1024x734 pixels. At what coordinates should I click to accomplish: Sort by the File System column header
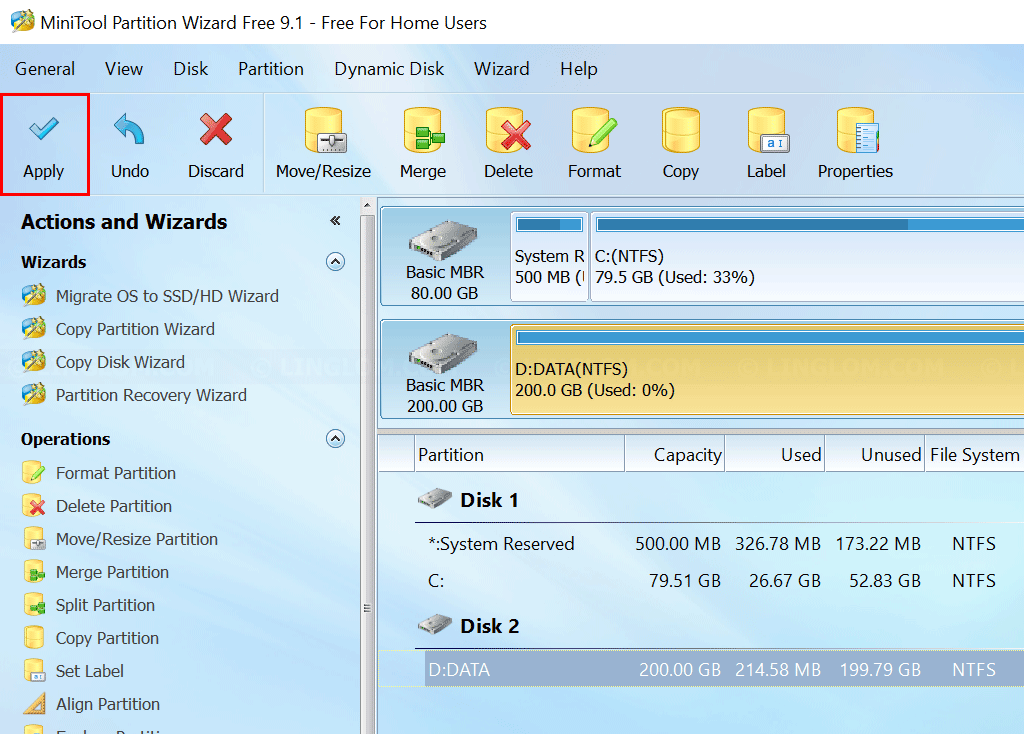click(974, 455)
